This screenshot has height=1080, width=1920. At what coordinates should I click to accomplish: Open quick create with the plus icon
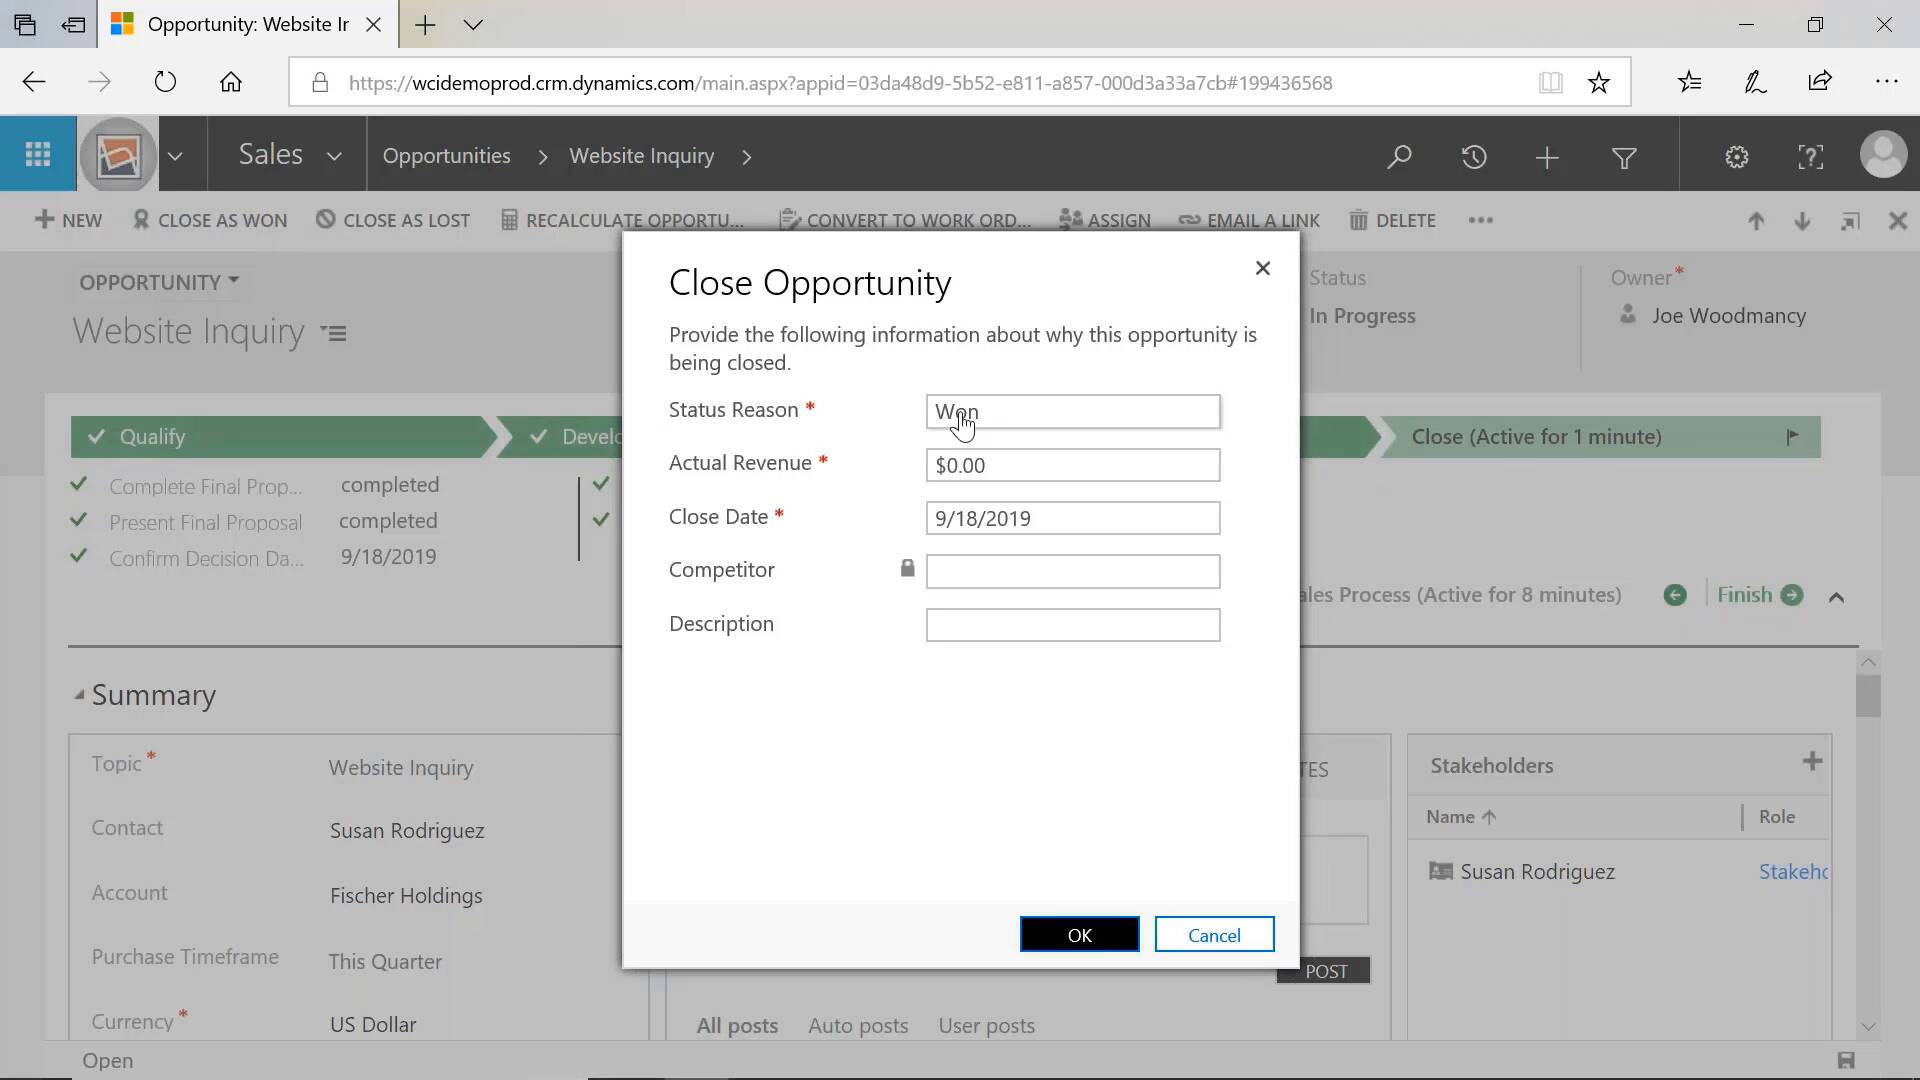tap(1546, 156)
